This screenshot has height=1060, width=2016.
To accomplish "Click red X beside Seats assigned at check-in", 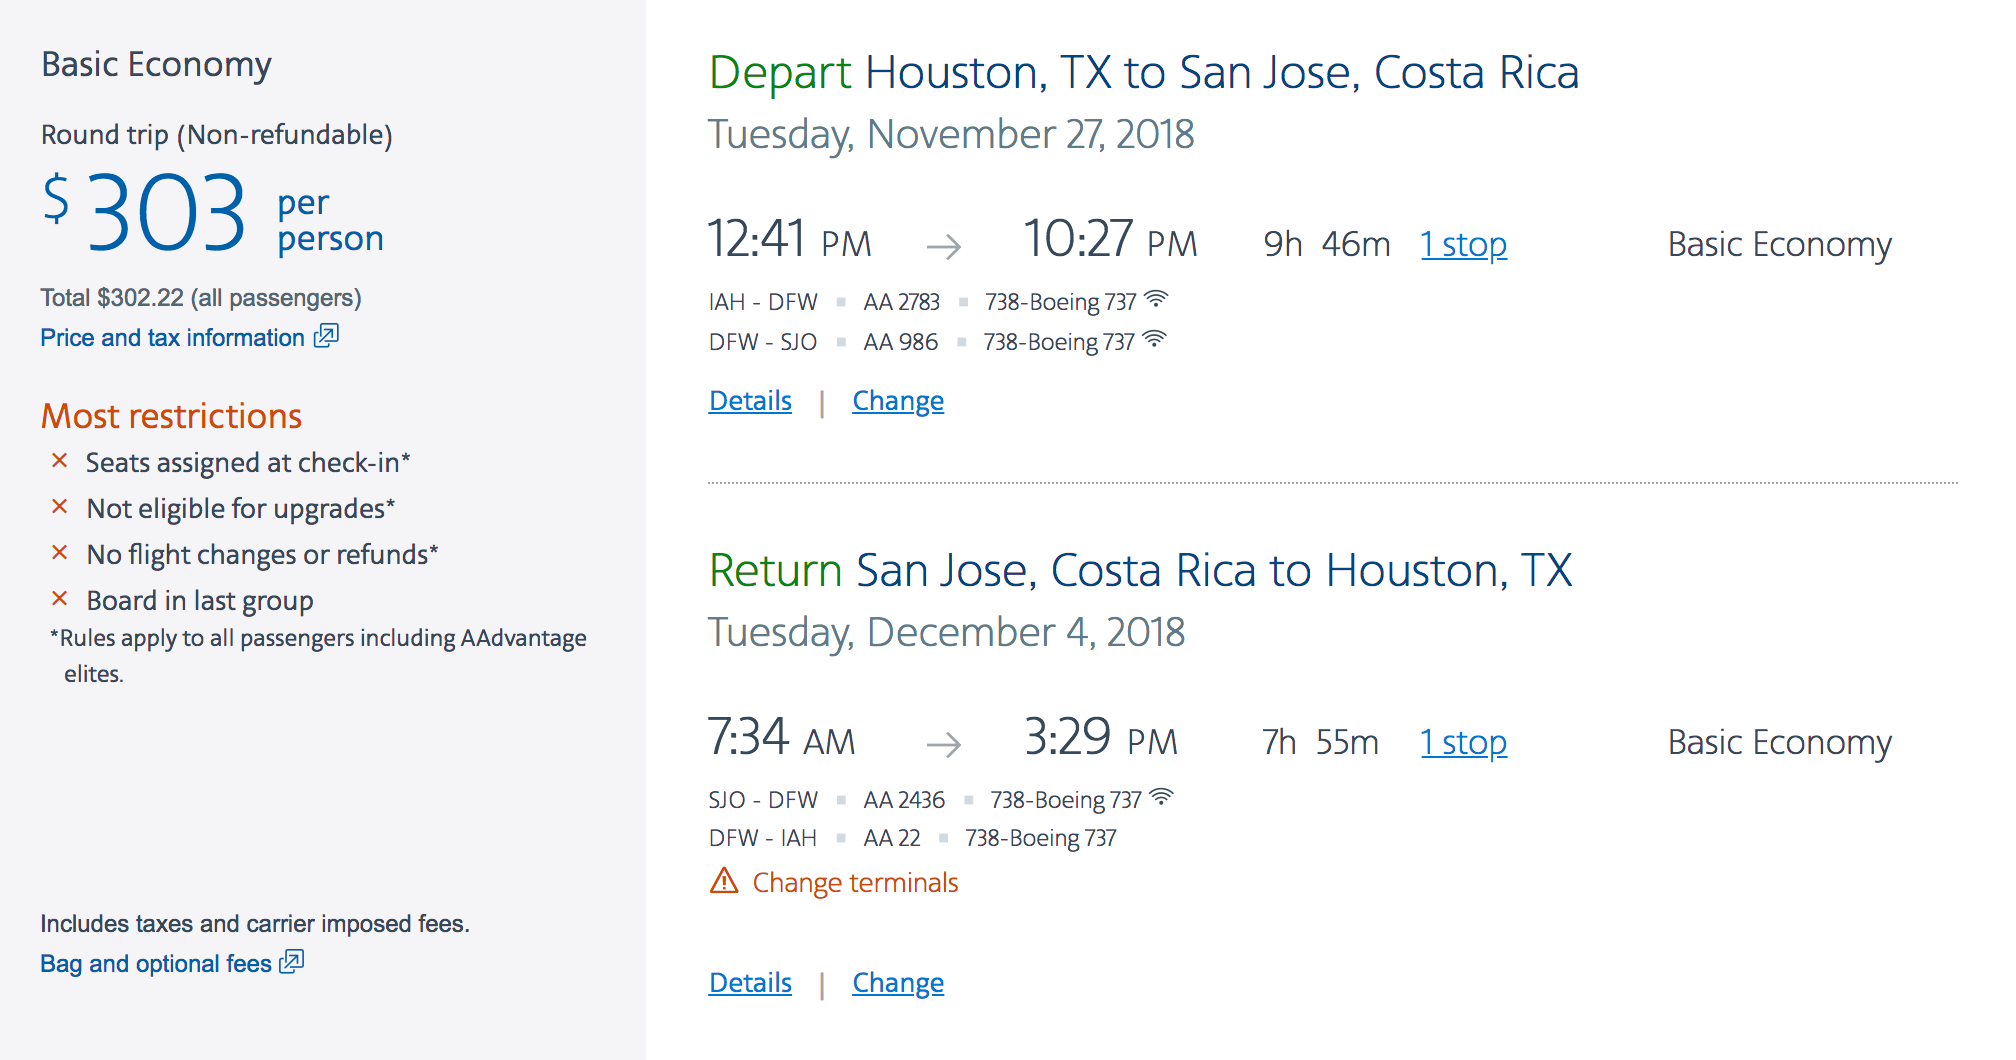I will [60, 461].
